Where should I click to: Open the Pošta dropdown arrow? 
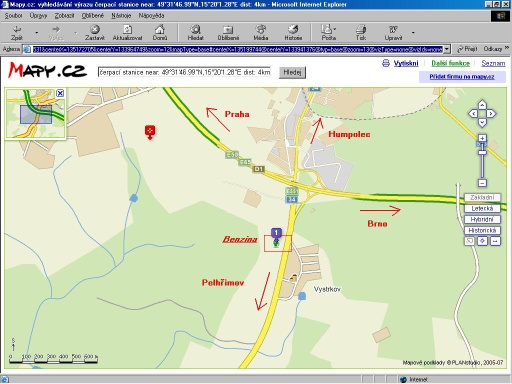335,29
